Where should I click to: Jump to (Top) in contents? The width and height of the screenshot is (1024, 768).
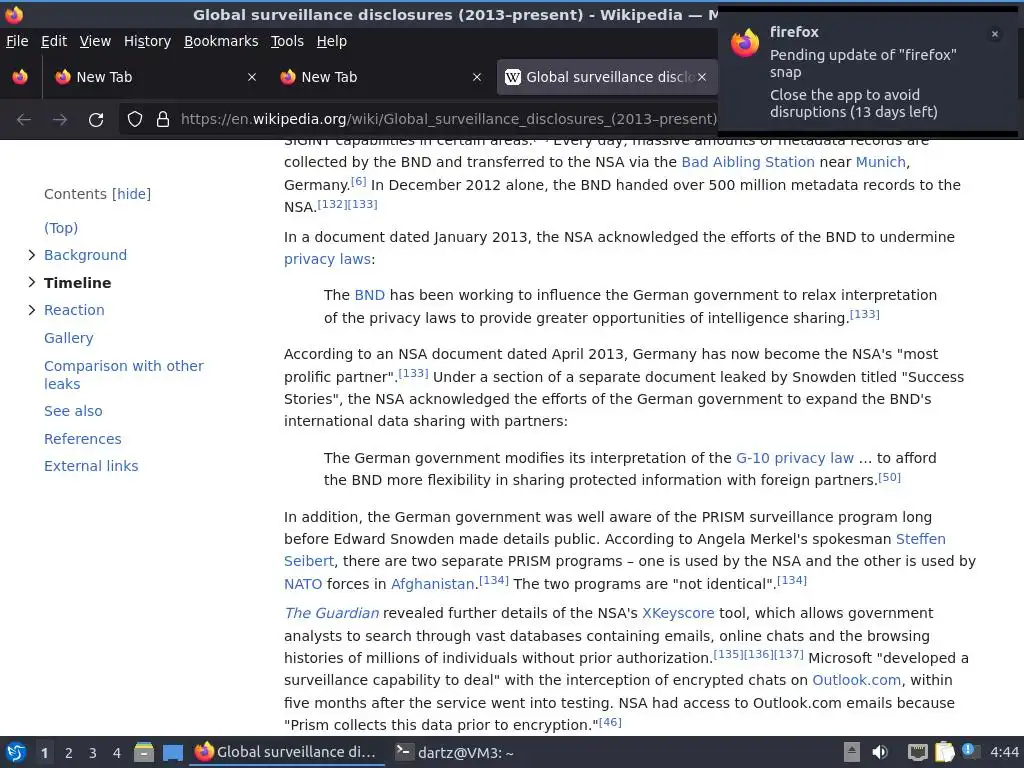tap(61, 228)
